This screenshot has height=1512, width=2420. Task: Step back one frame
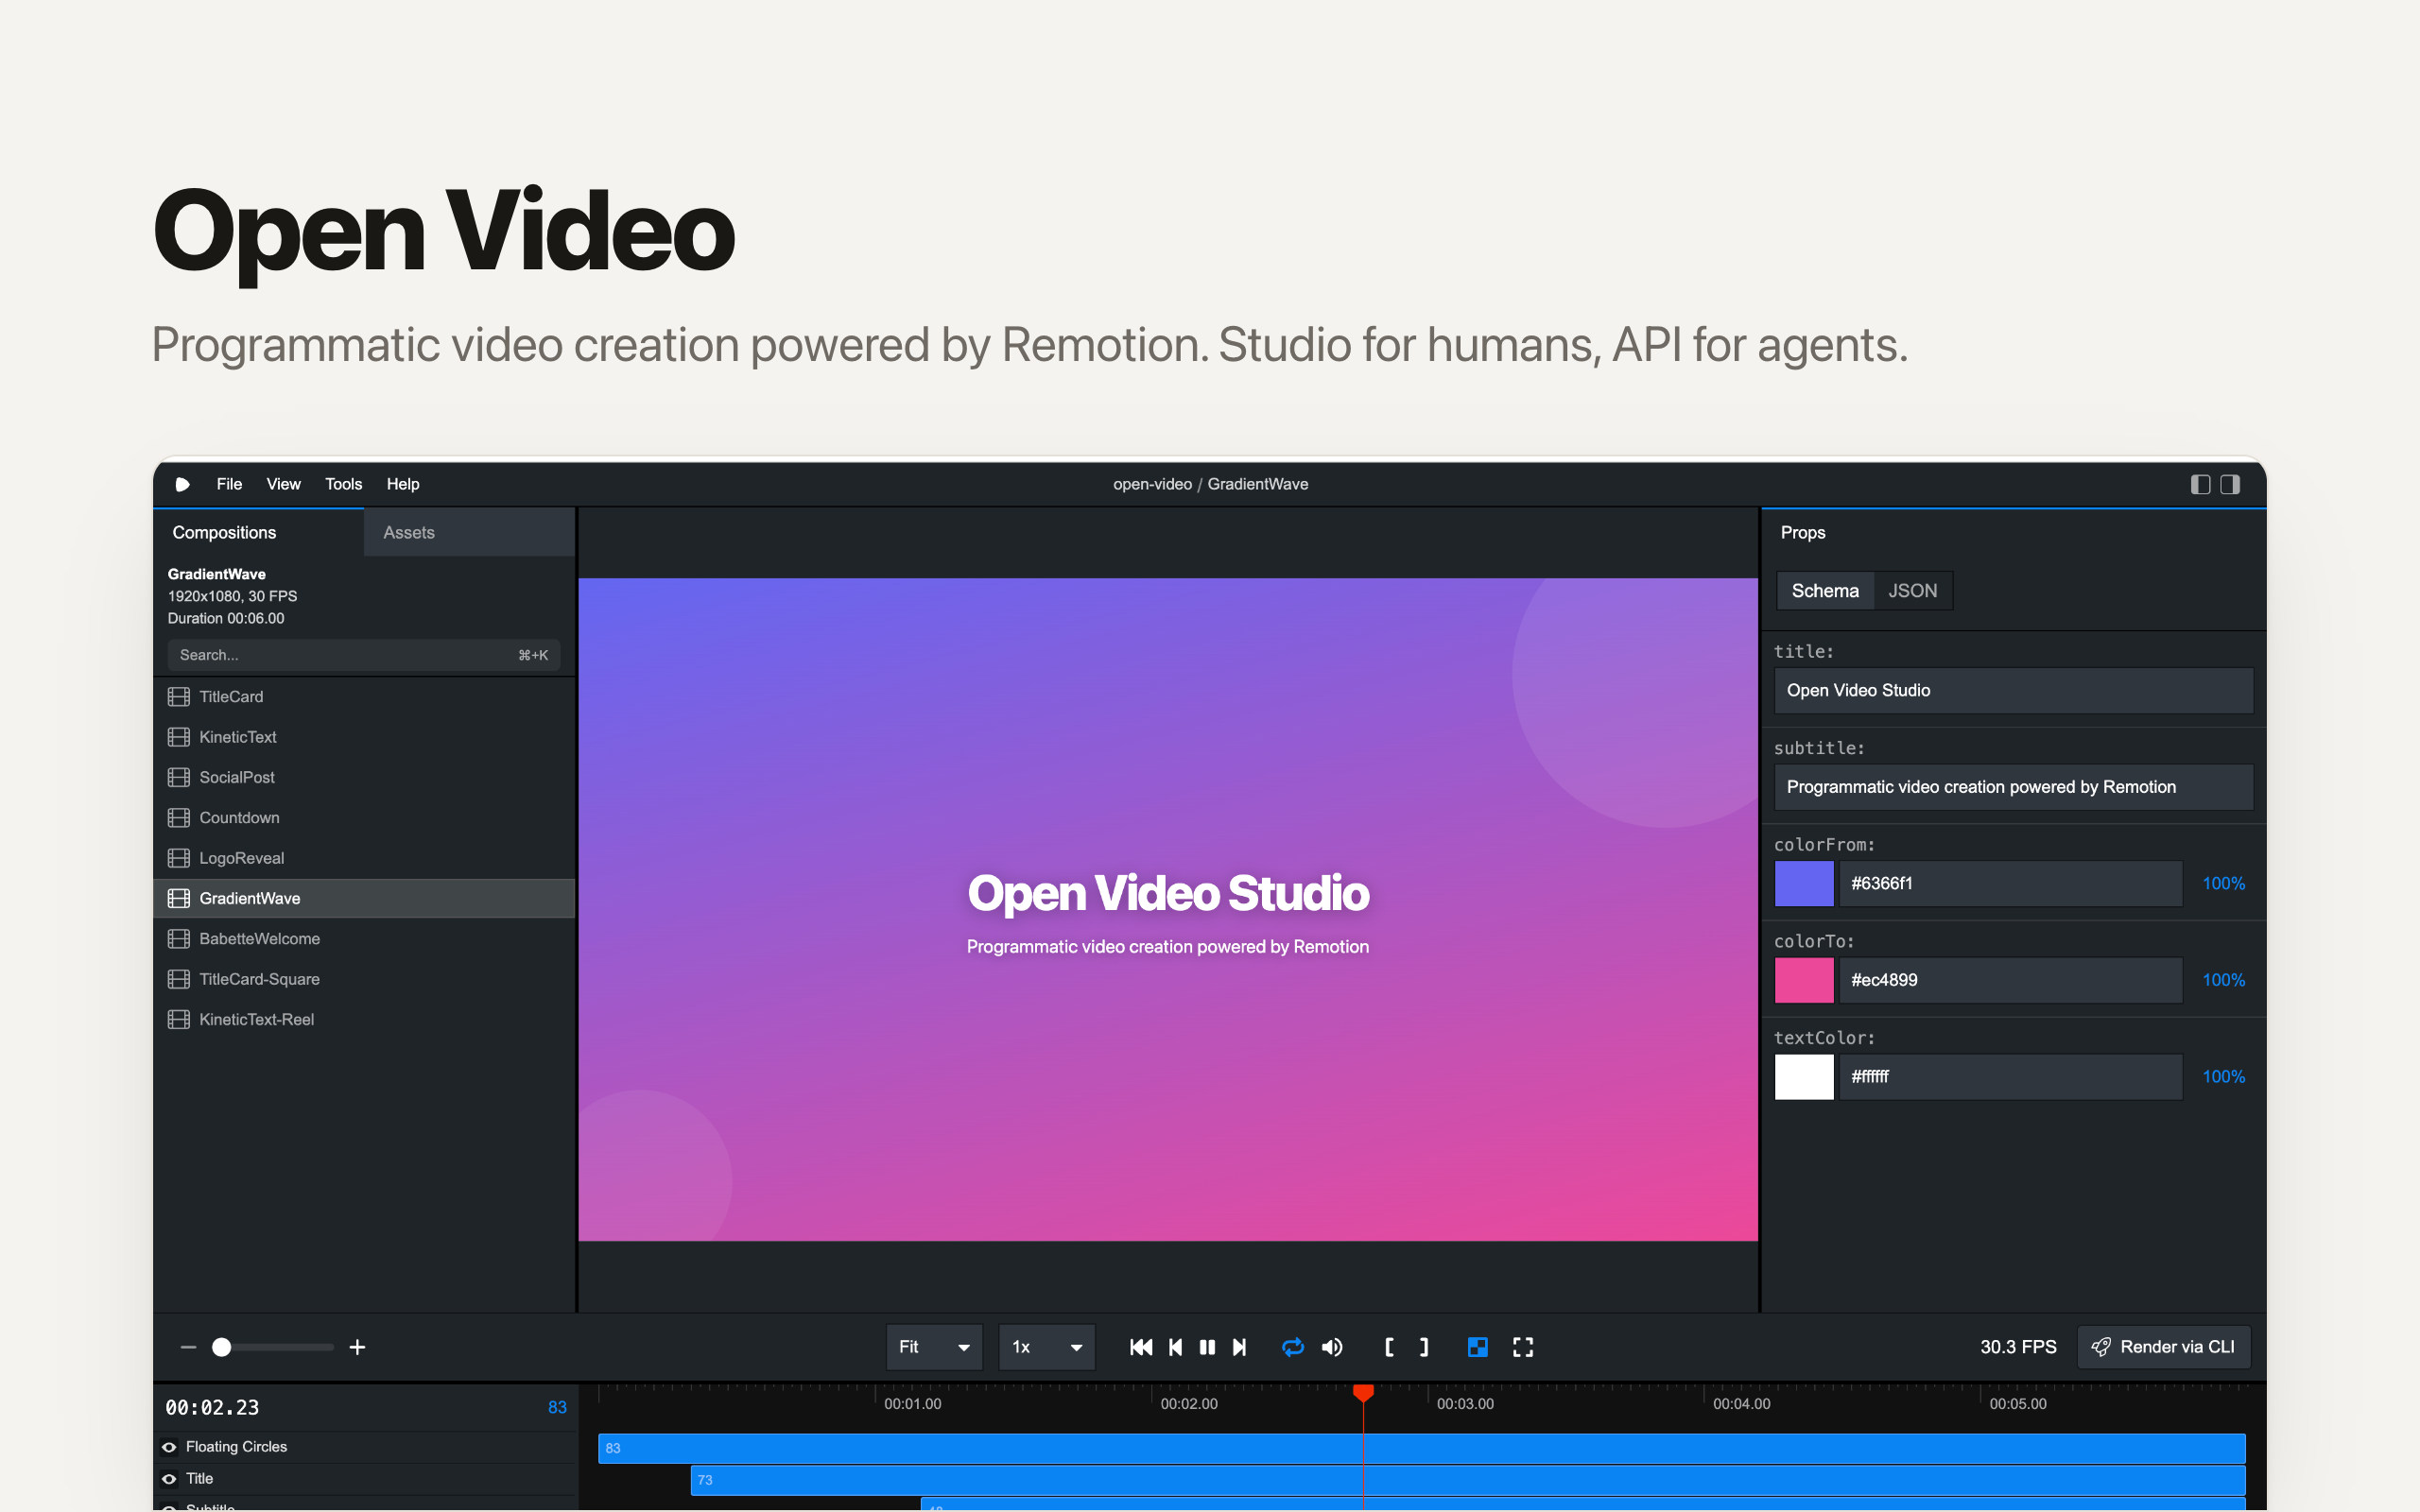click(x=1176, y=1347)
